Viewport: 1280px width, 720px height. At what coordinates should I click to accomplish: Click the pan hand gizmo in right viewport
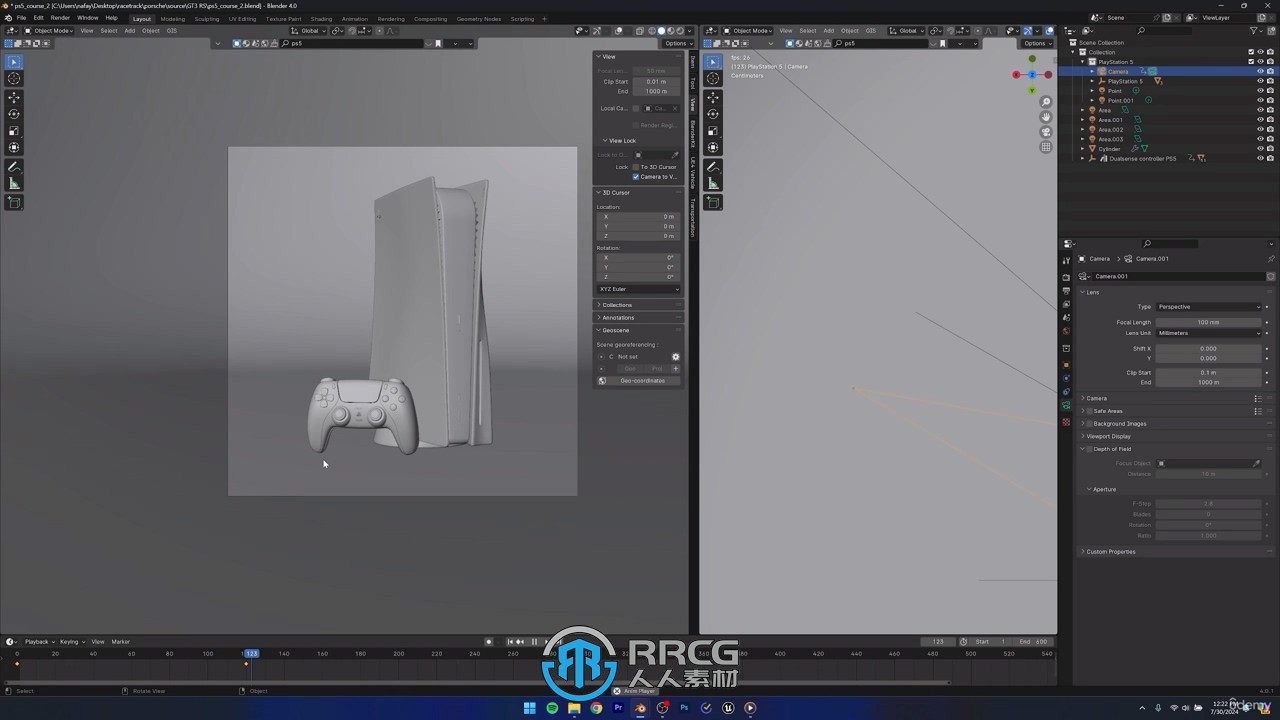click(x=1046, y=117)
